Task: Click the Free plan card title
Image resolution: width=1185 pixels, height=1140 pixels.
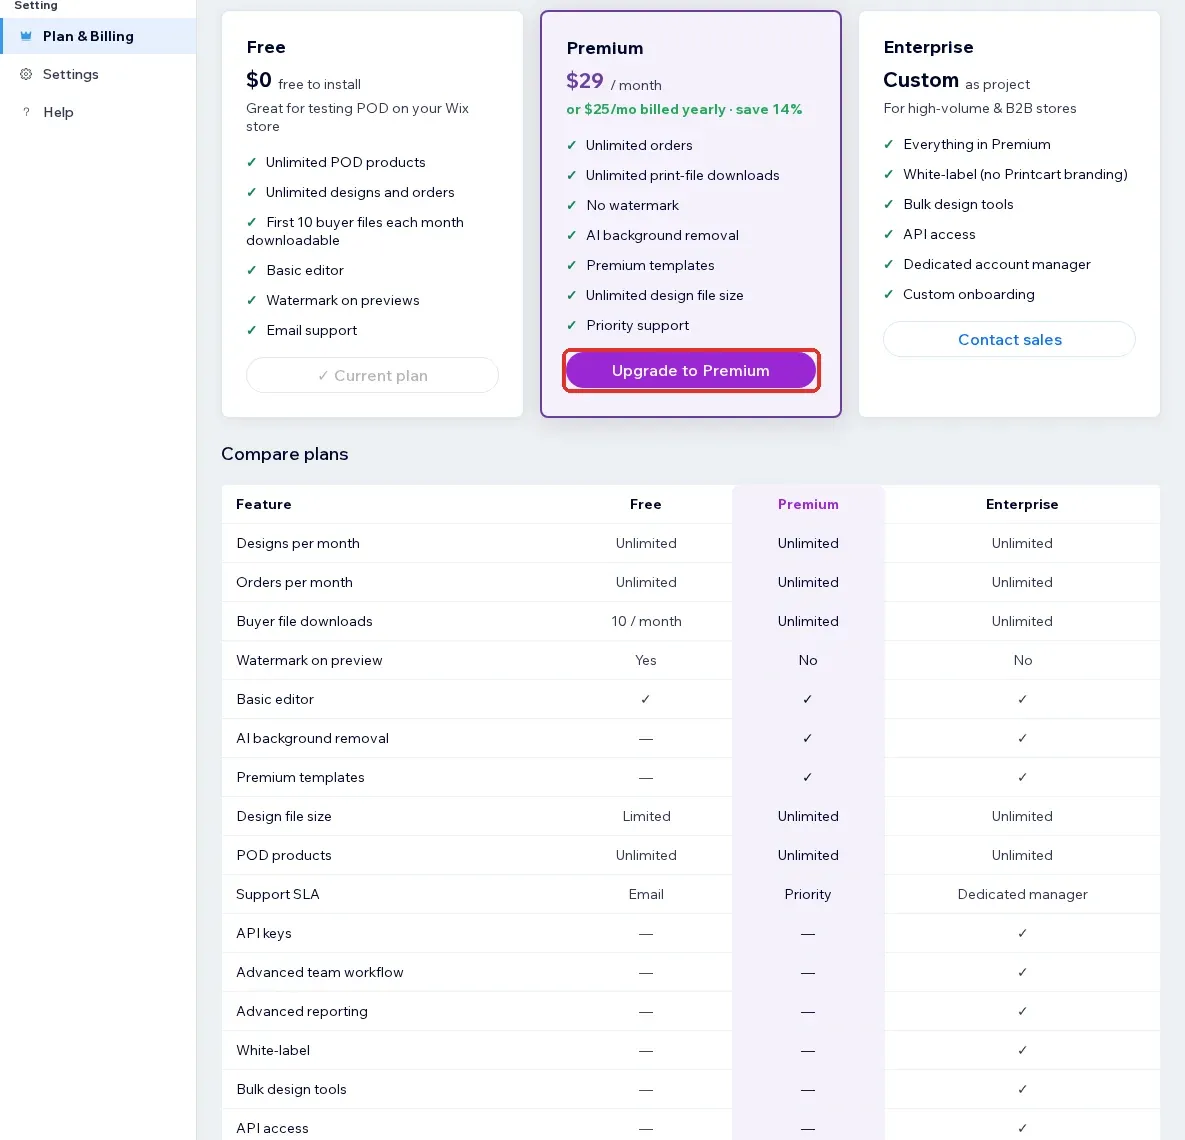Action: coord(266,48)
